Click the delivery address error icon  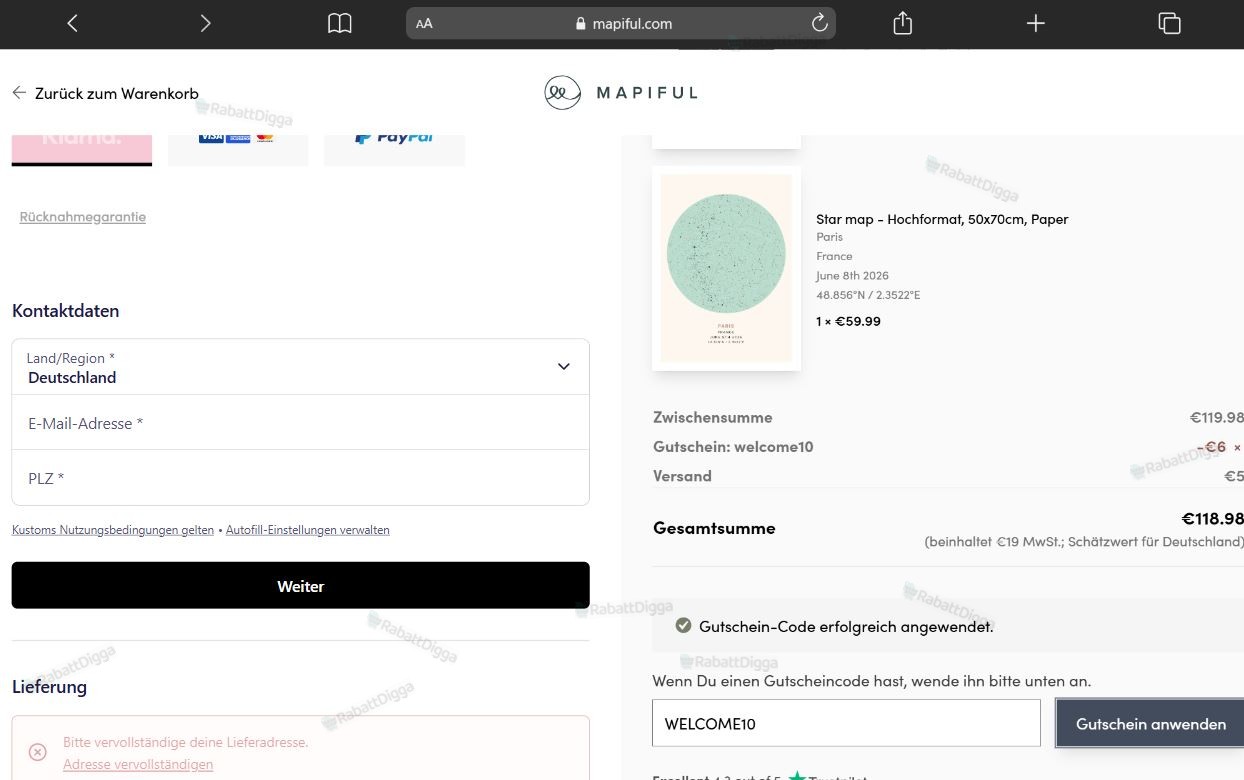[37, 752]
